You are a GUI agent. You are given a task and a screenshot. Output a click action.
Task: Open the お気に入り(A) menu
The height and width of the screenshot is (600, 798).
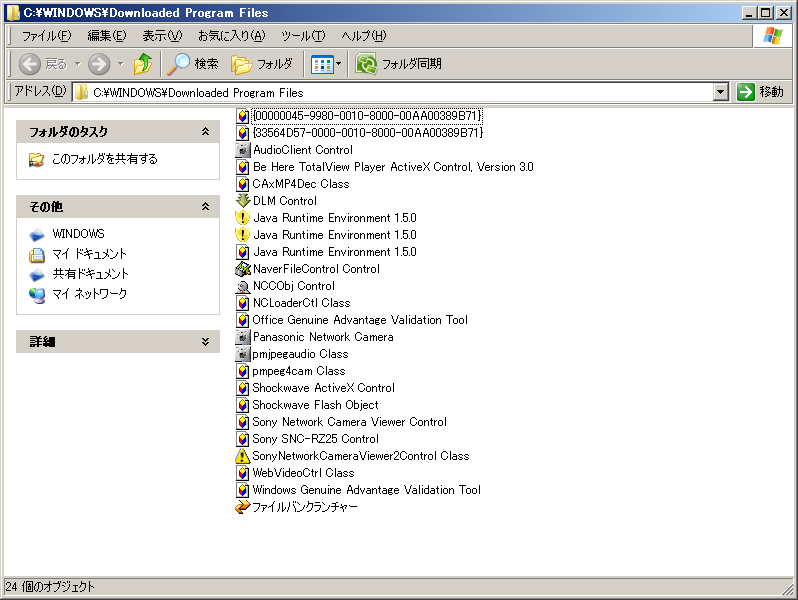tap(232, 36)
